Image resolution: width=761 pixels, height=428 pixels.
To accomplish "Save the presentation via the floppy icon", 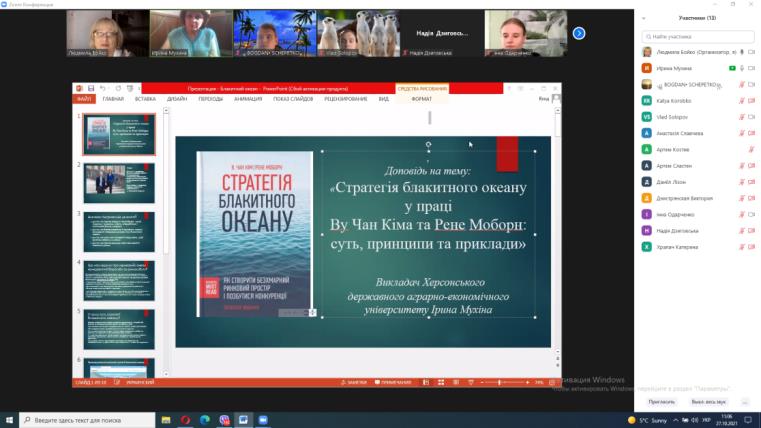I will [91, 88].
